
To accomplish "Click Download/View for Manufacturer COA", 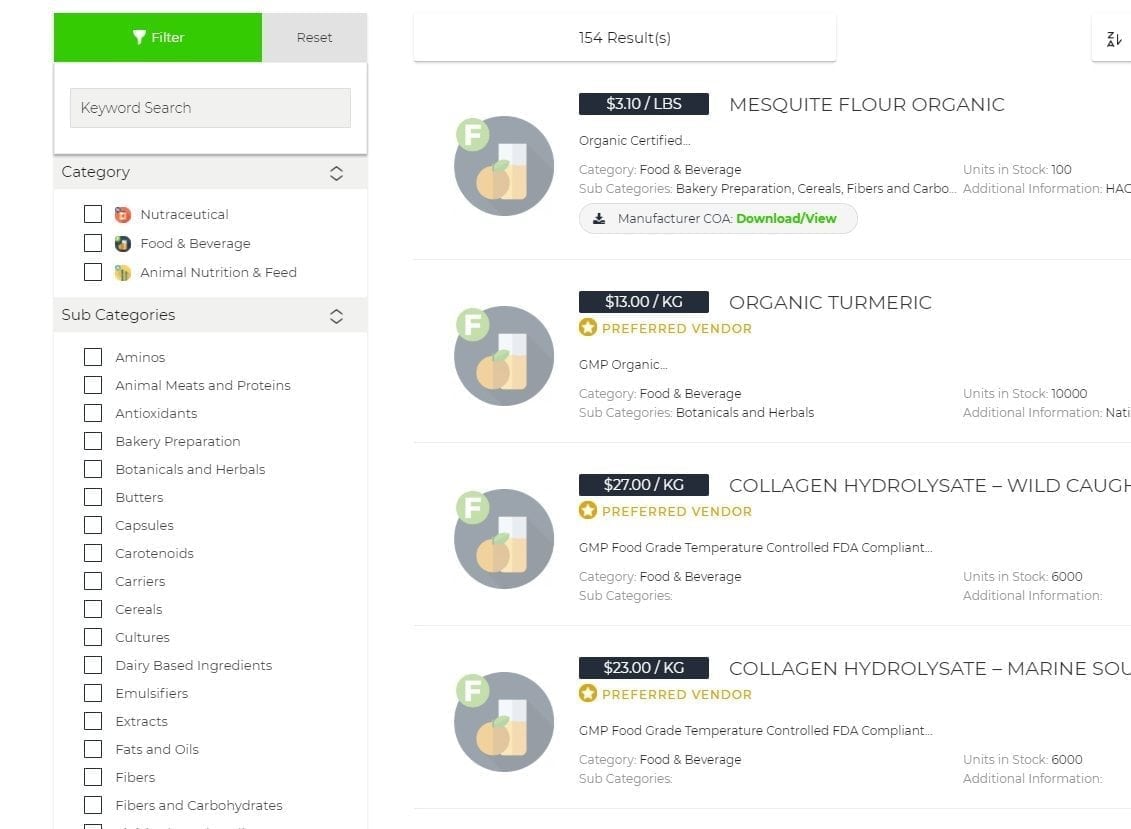I will click(786, 219).
